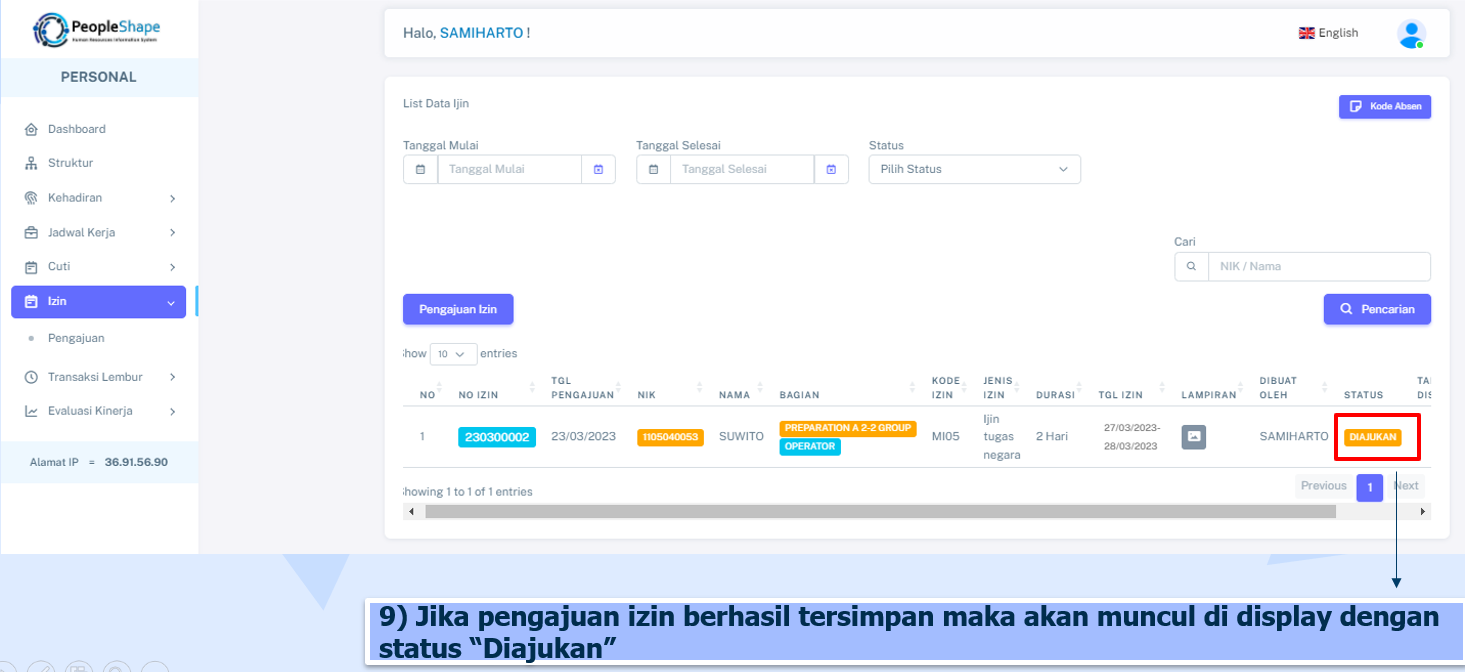The height and width of the screenshot is (672, 1465).
Task: Expand the Kehadiran sidebar menu
Action: coord(98,198)
